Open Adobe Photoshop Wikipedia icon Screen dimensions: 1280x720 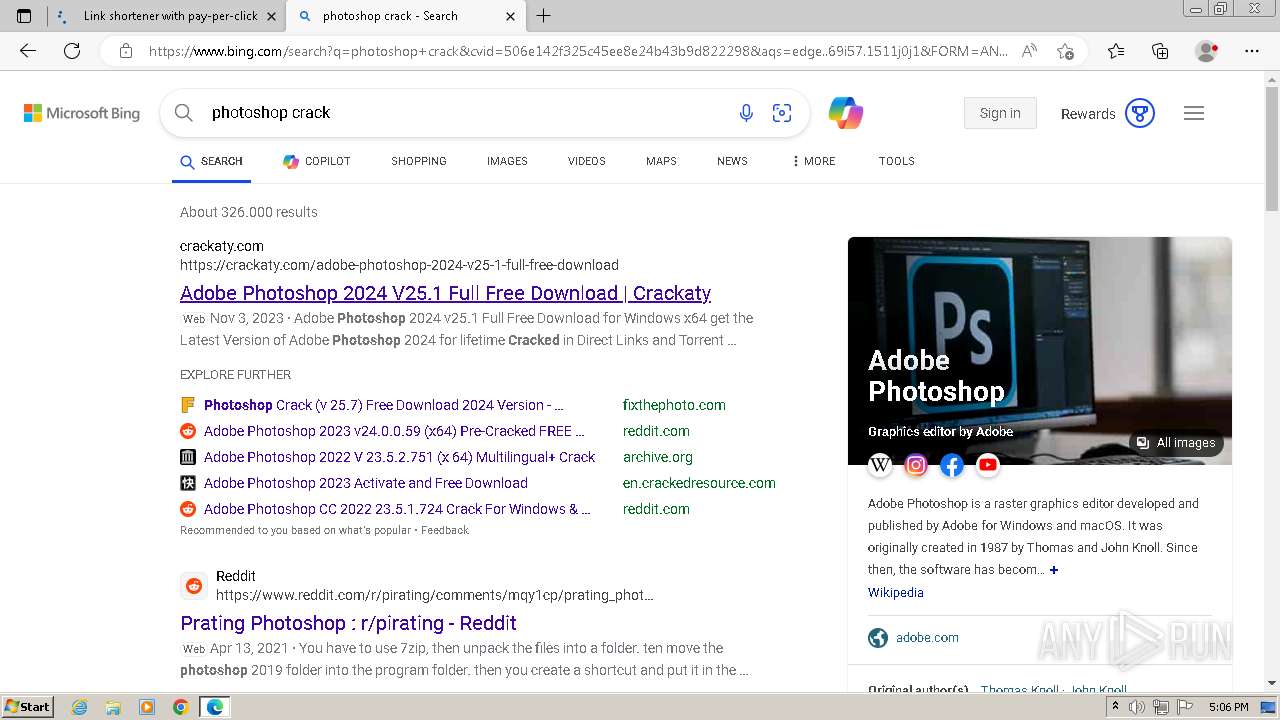(880, 465)
